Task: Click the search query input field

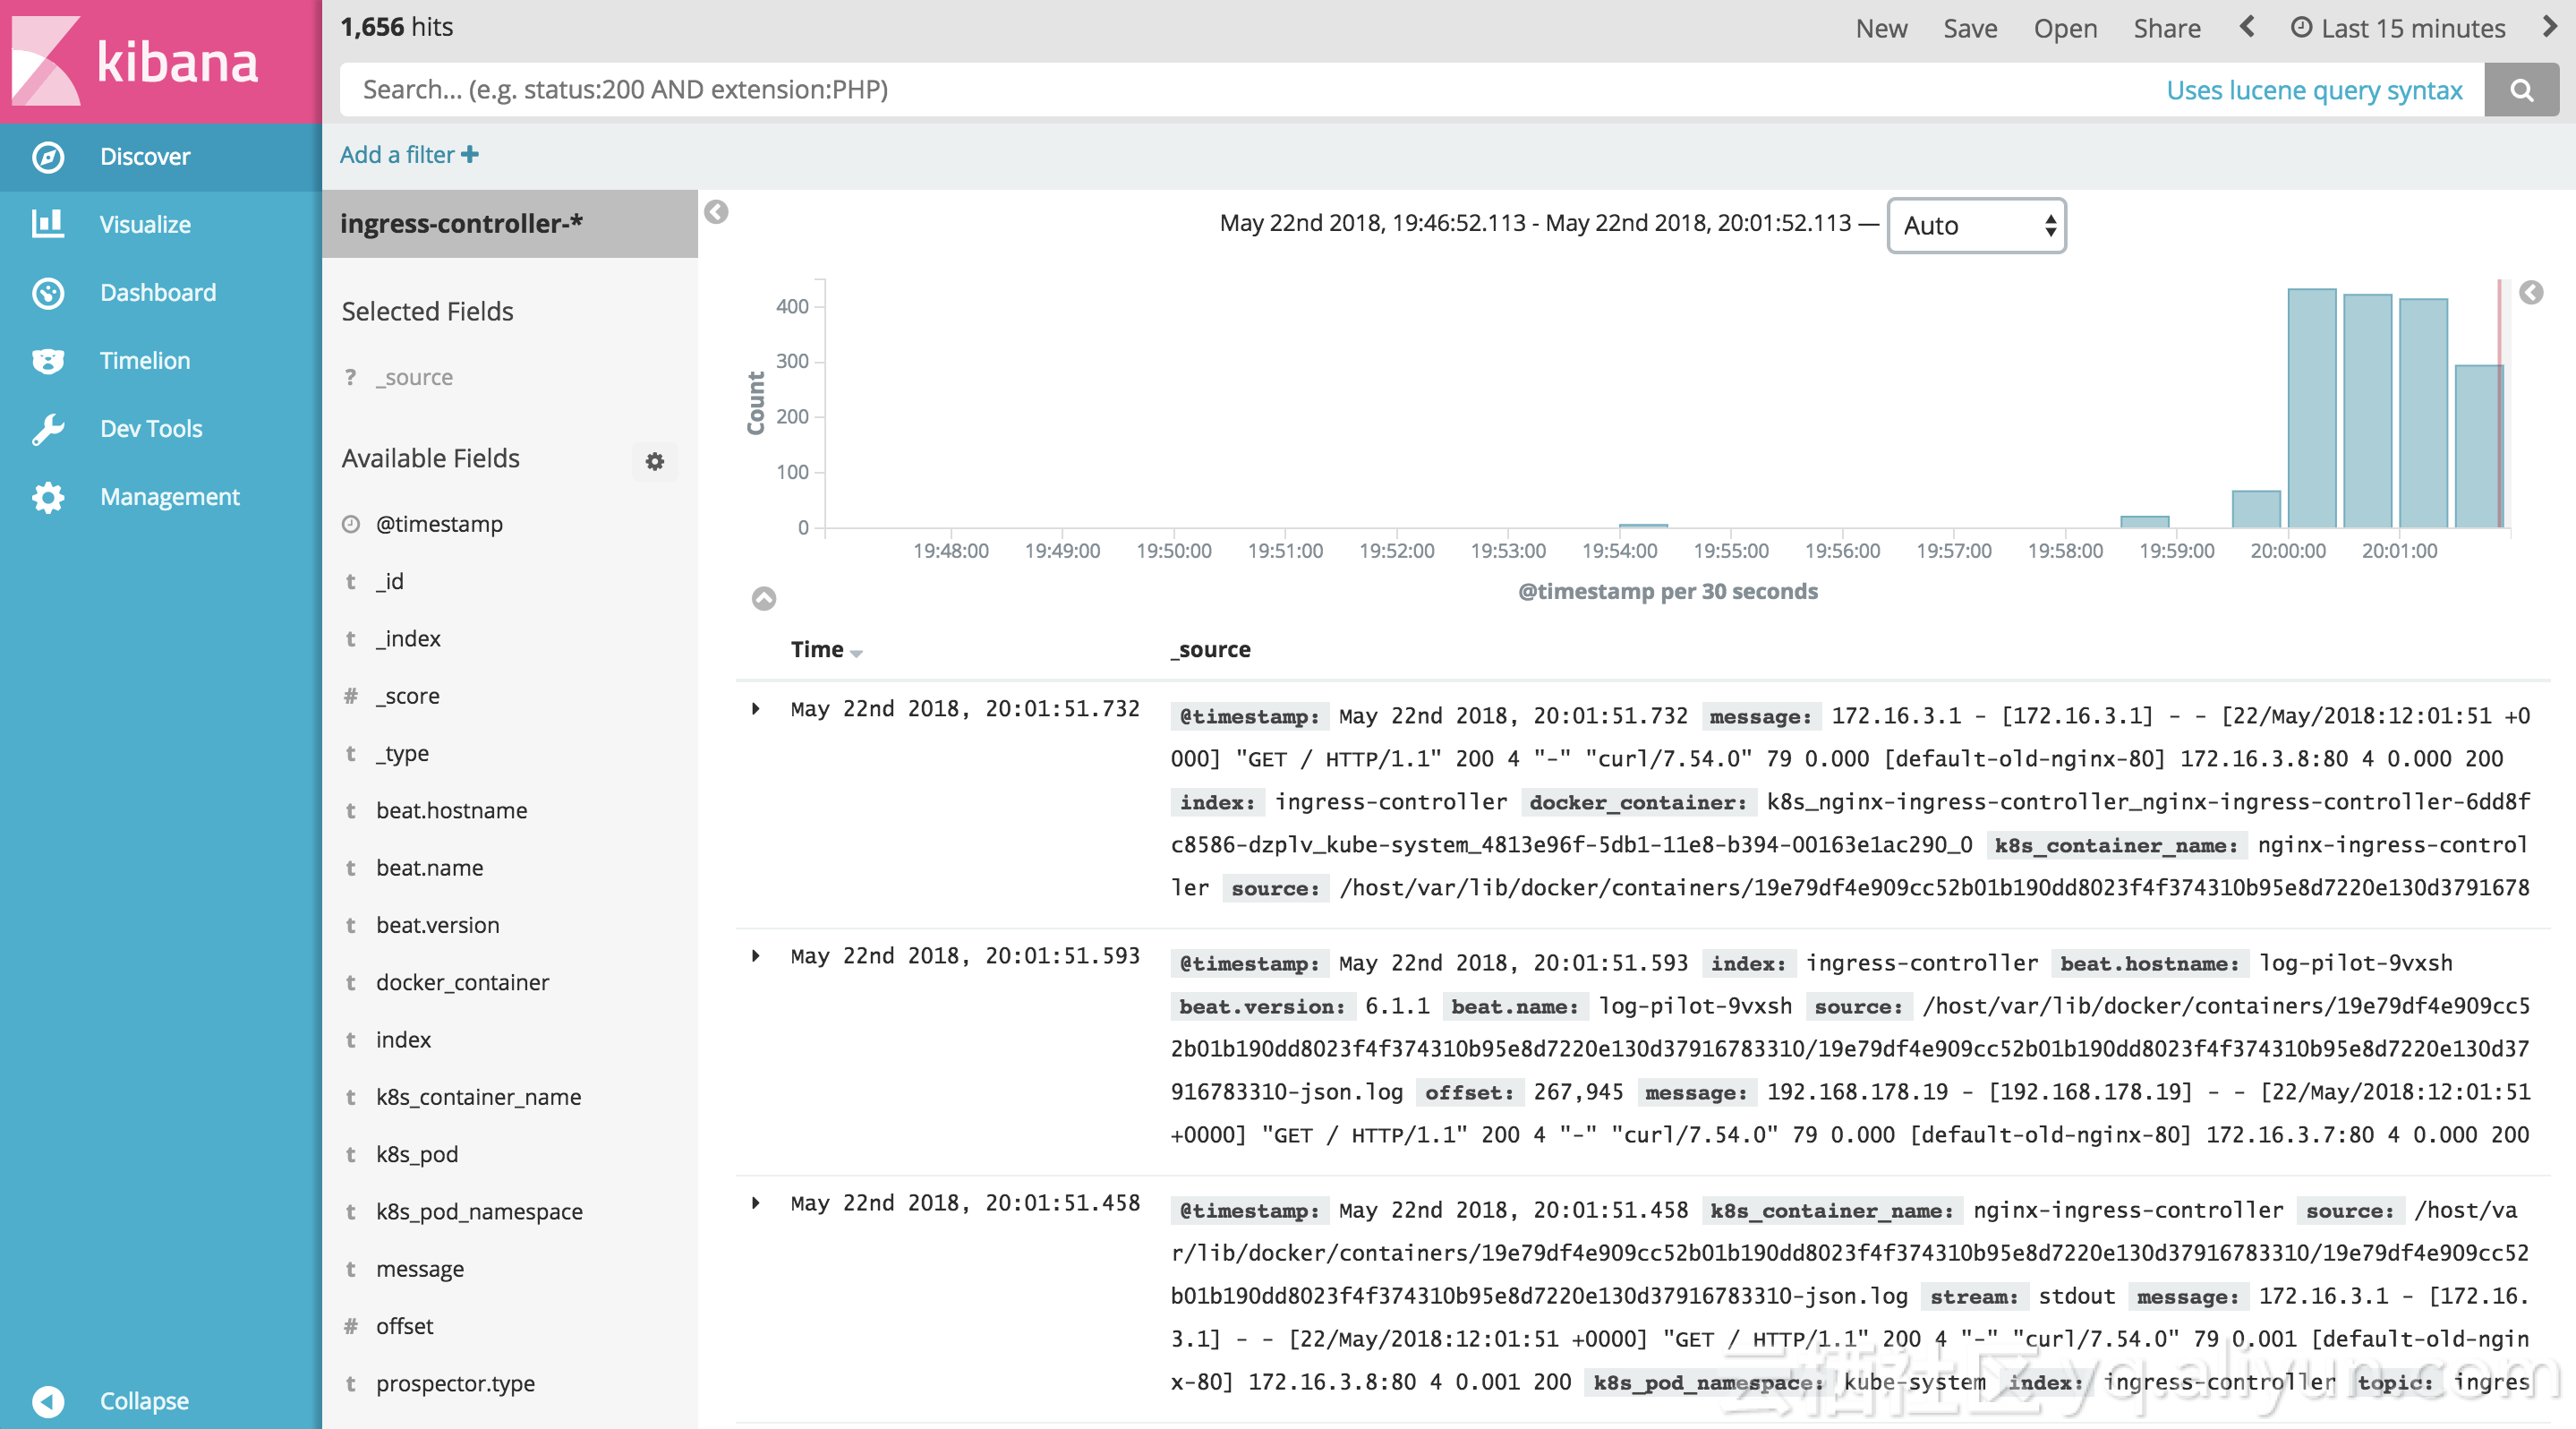Action: (x=1200, y=90)
